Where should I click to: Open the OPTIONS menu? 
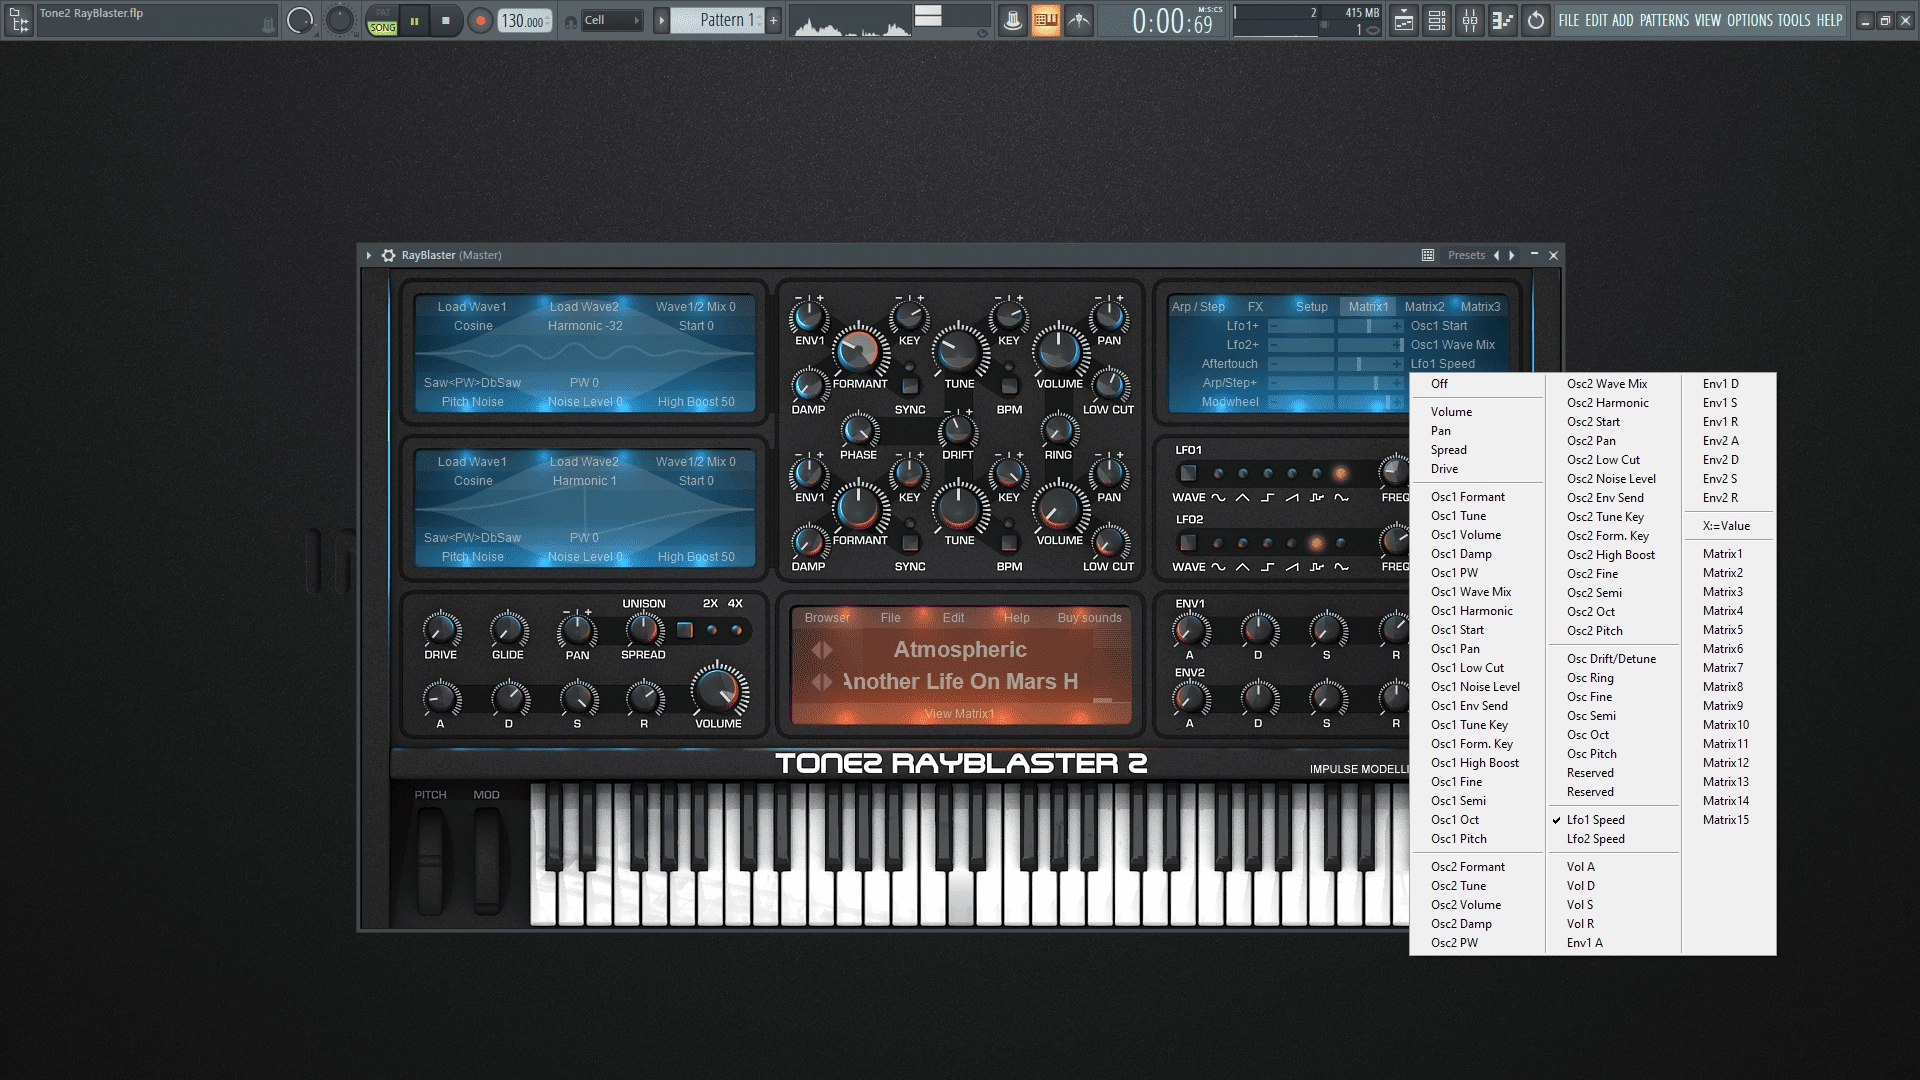pos(1749,20)
